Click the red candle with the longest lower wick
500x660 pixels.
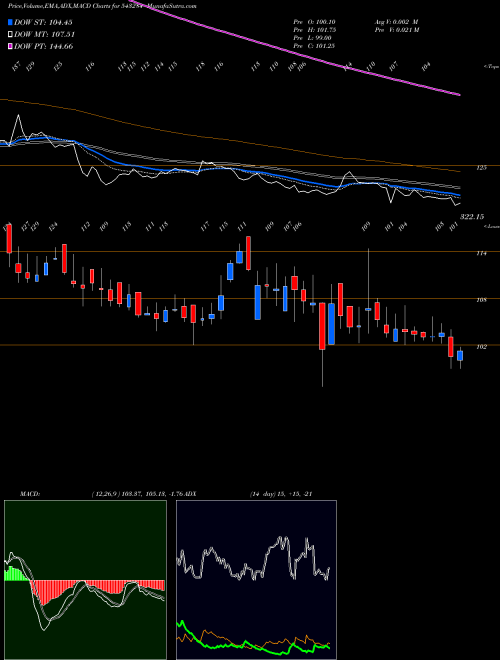[x=322, y=326]
